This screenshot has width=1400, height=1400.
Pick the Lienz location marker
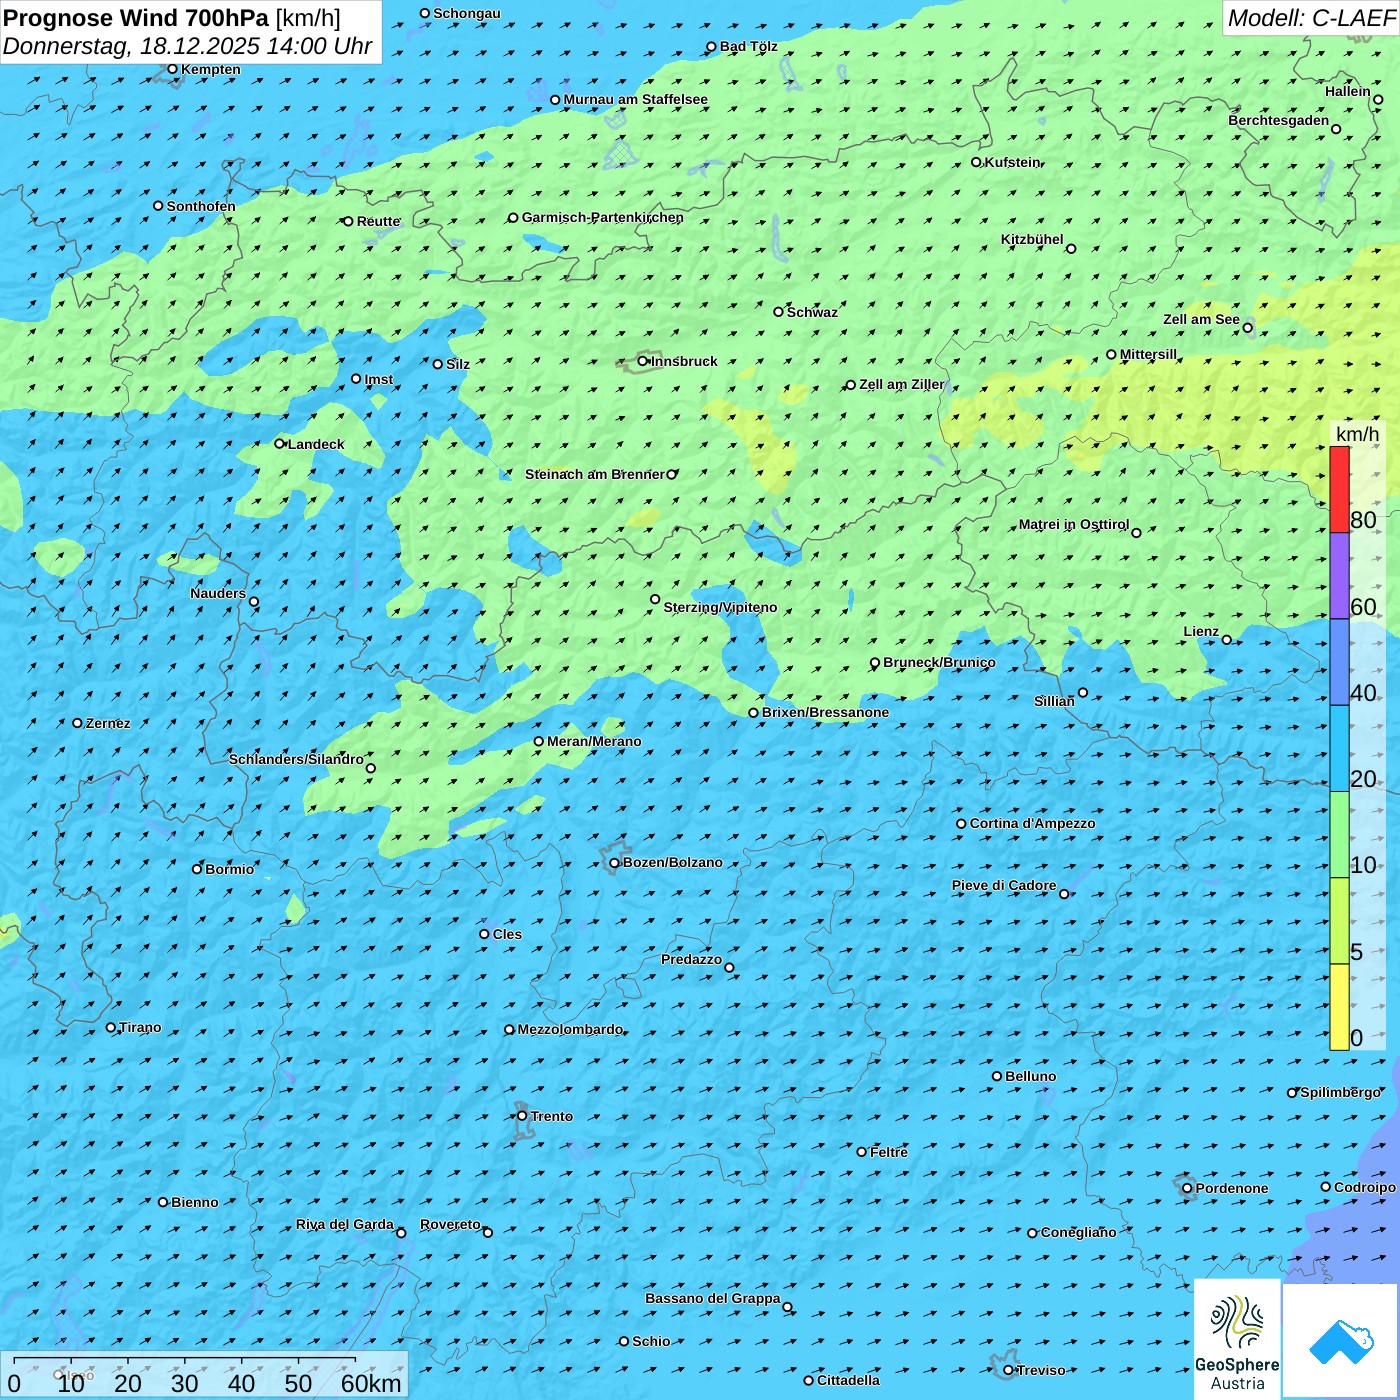1227,640
